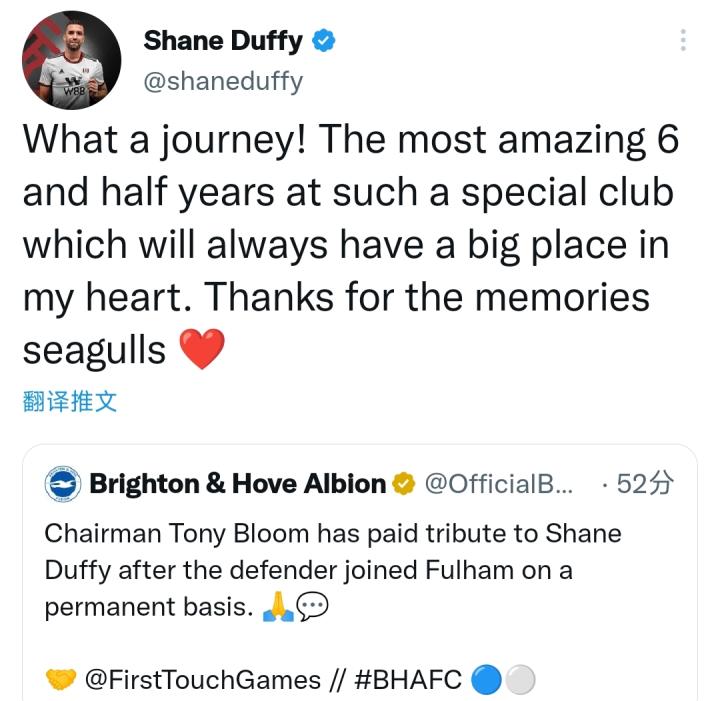Click the blue circle emoji after #BHAFC
720x701 pixels.
tap(486, 679)
